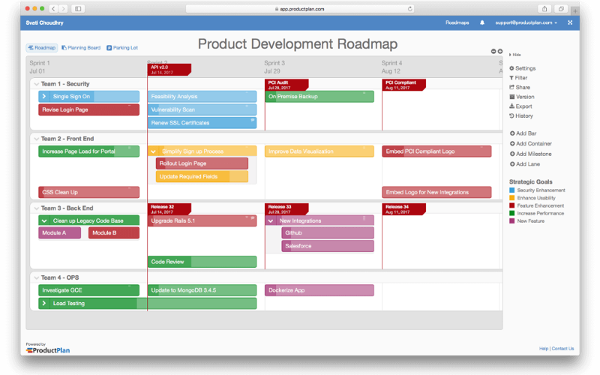Image resolution: width=600 pixels, height=375 pixels.
Task: Expand the Single Sign On bar
Action: (x=44, y=96)
